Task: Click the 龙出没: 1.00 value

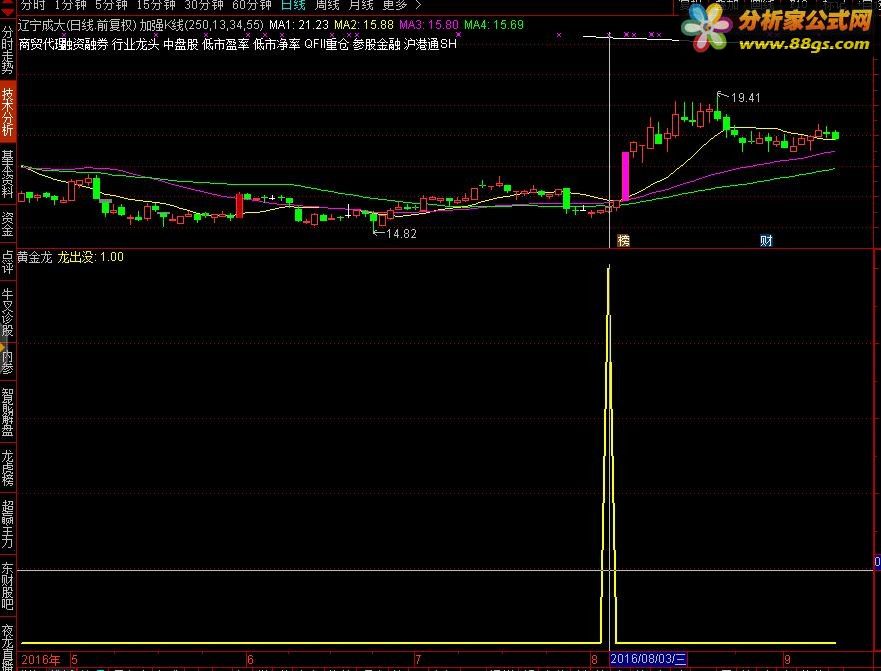Action: click(x=90, y=257)
